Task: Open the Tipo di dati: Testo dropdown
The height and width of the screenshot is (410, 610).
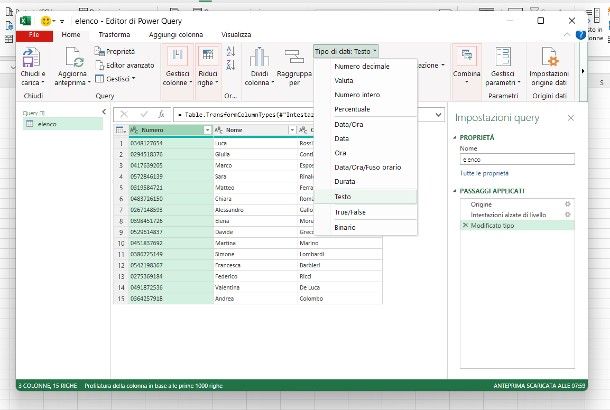Action: [x=345, y=51]
